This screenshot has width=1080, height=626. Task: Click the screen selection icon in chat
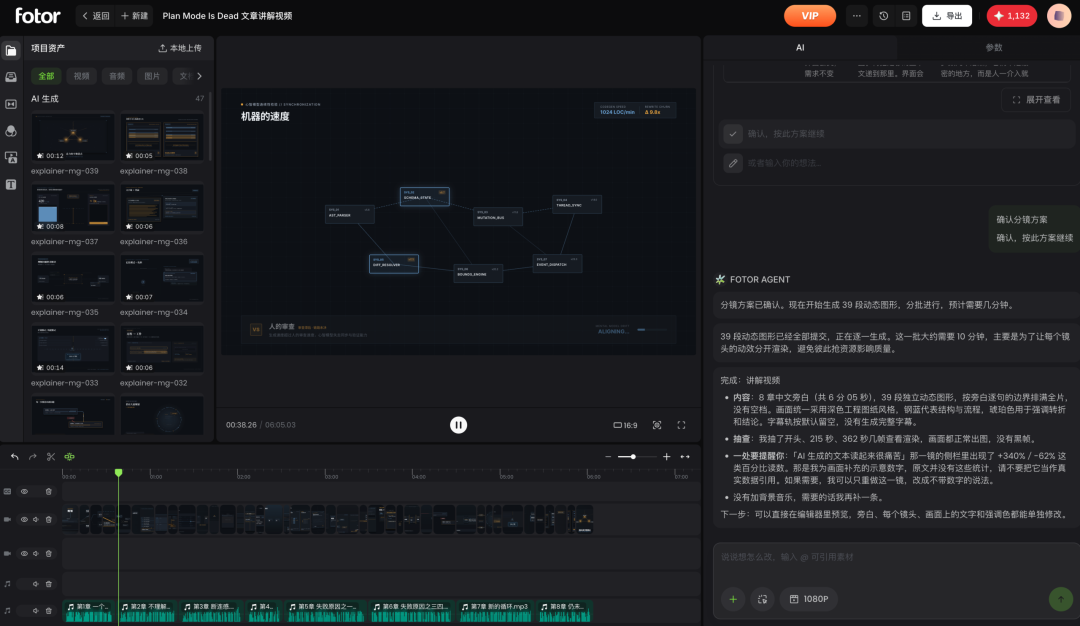762,599
